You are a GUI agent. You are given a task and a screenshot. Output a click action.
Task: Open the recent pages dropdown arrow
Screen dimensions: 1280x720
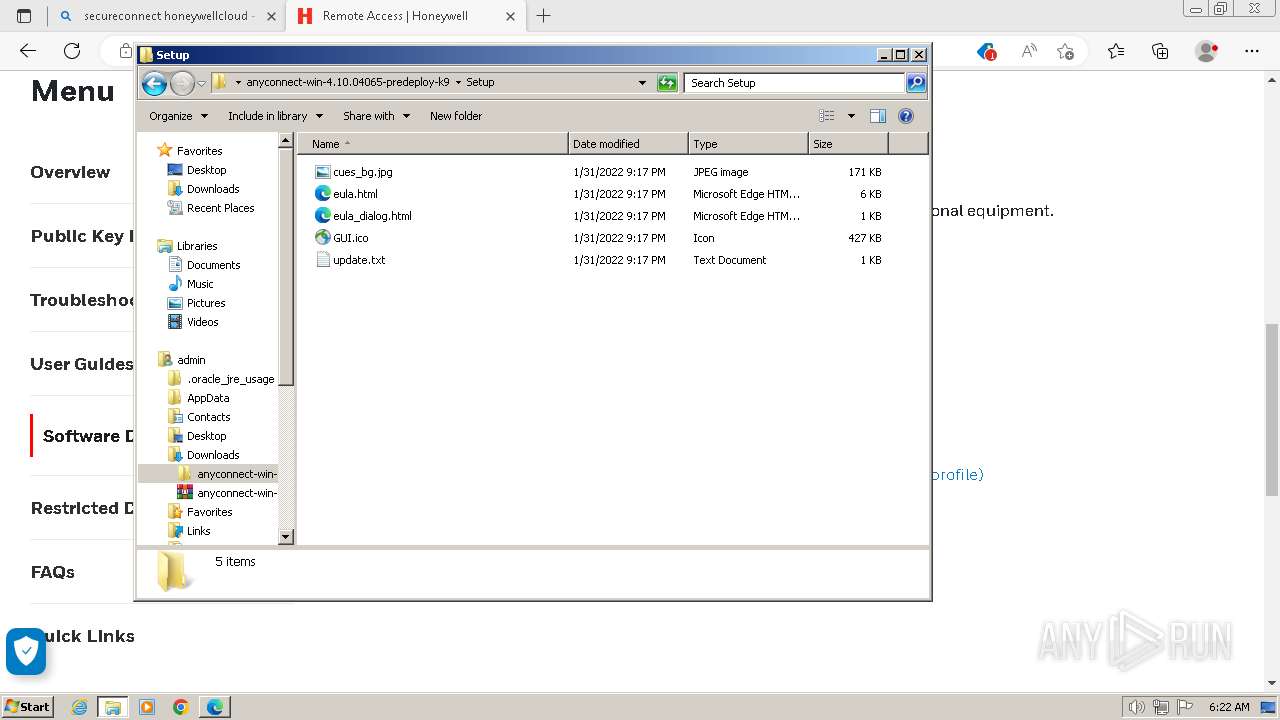pos(201,83)
